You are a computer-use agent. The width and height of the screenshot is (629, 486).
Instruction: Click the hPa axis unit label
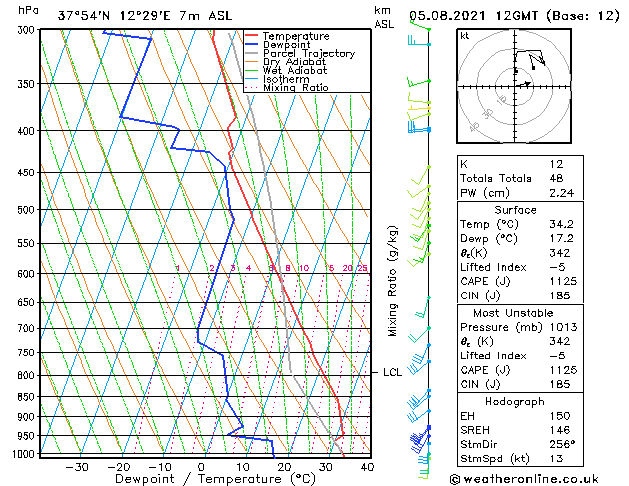pos(28,10)
